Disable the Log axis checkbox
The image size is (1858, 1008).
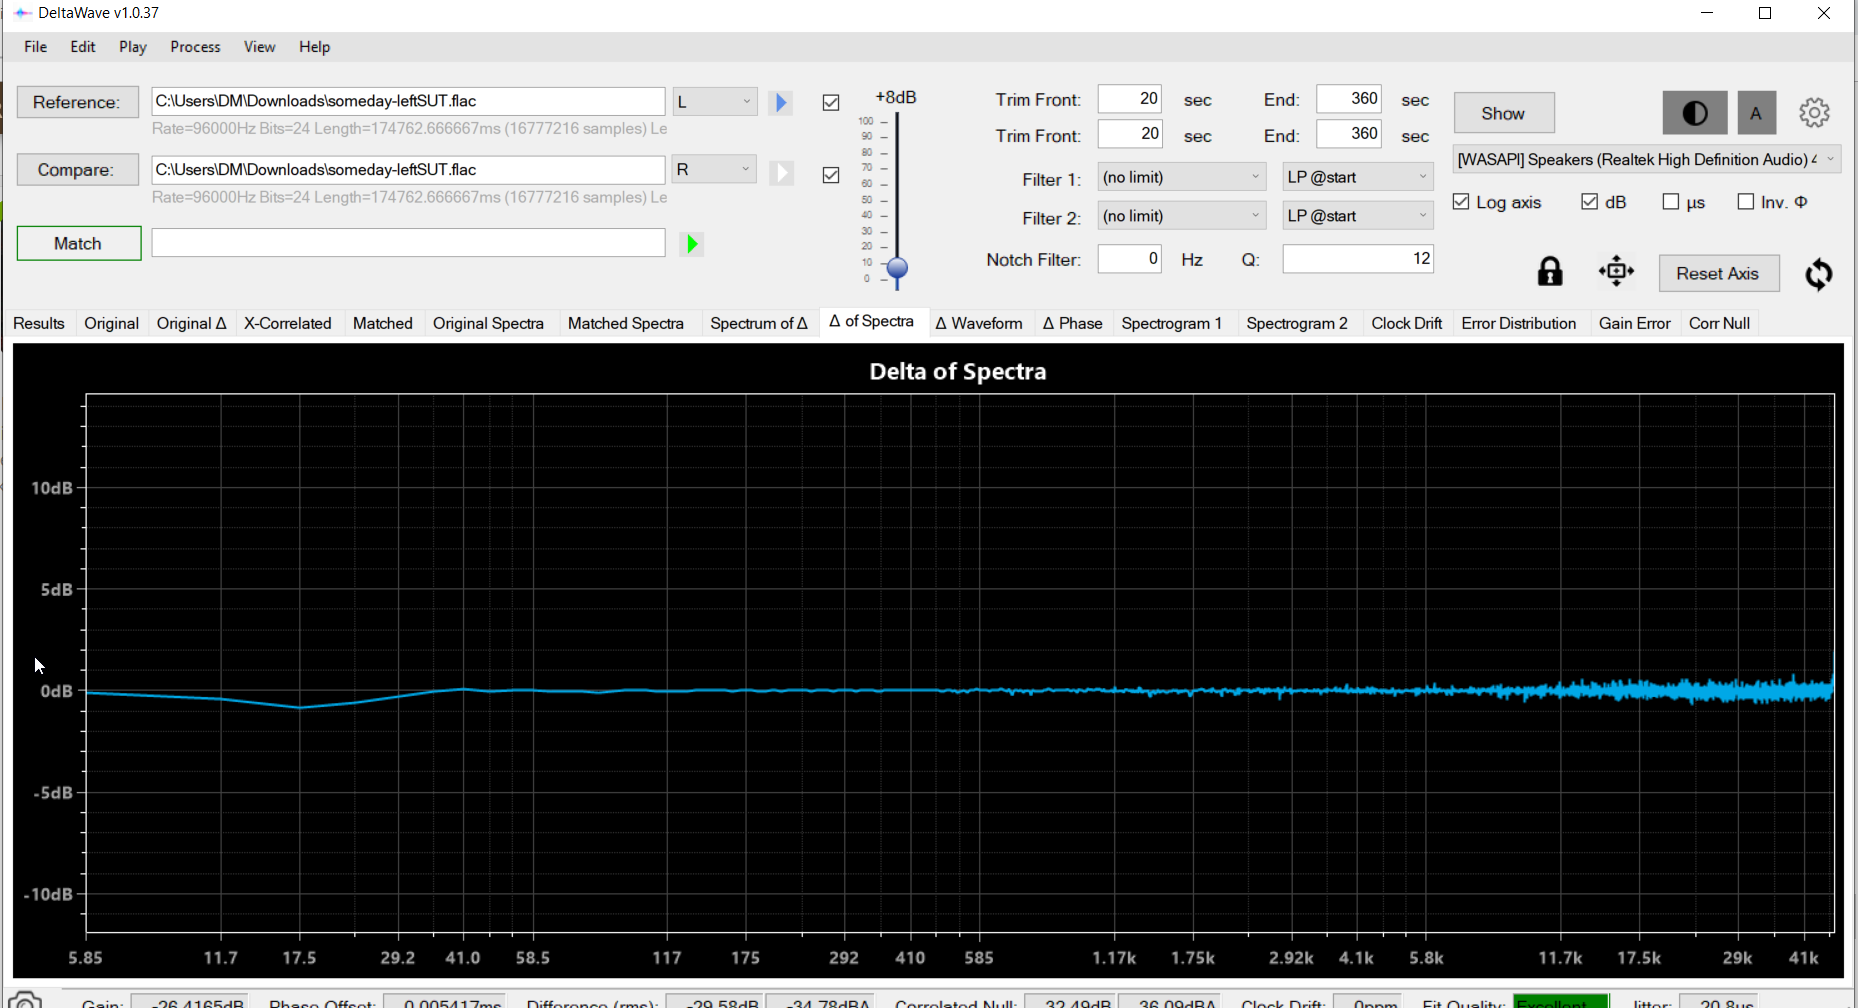click(x=1461, y=202)
